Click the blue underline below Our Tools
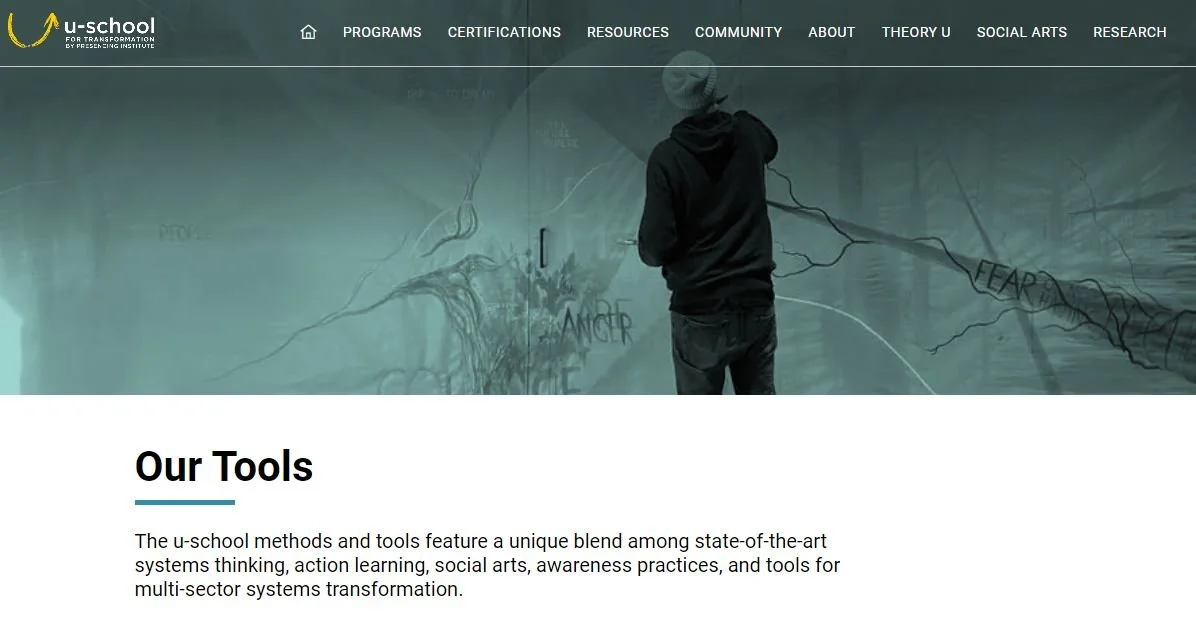The height and width of the screenshot is (621, 1196). pyautogui.click(x=185, y=502)
